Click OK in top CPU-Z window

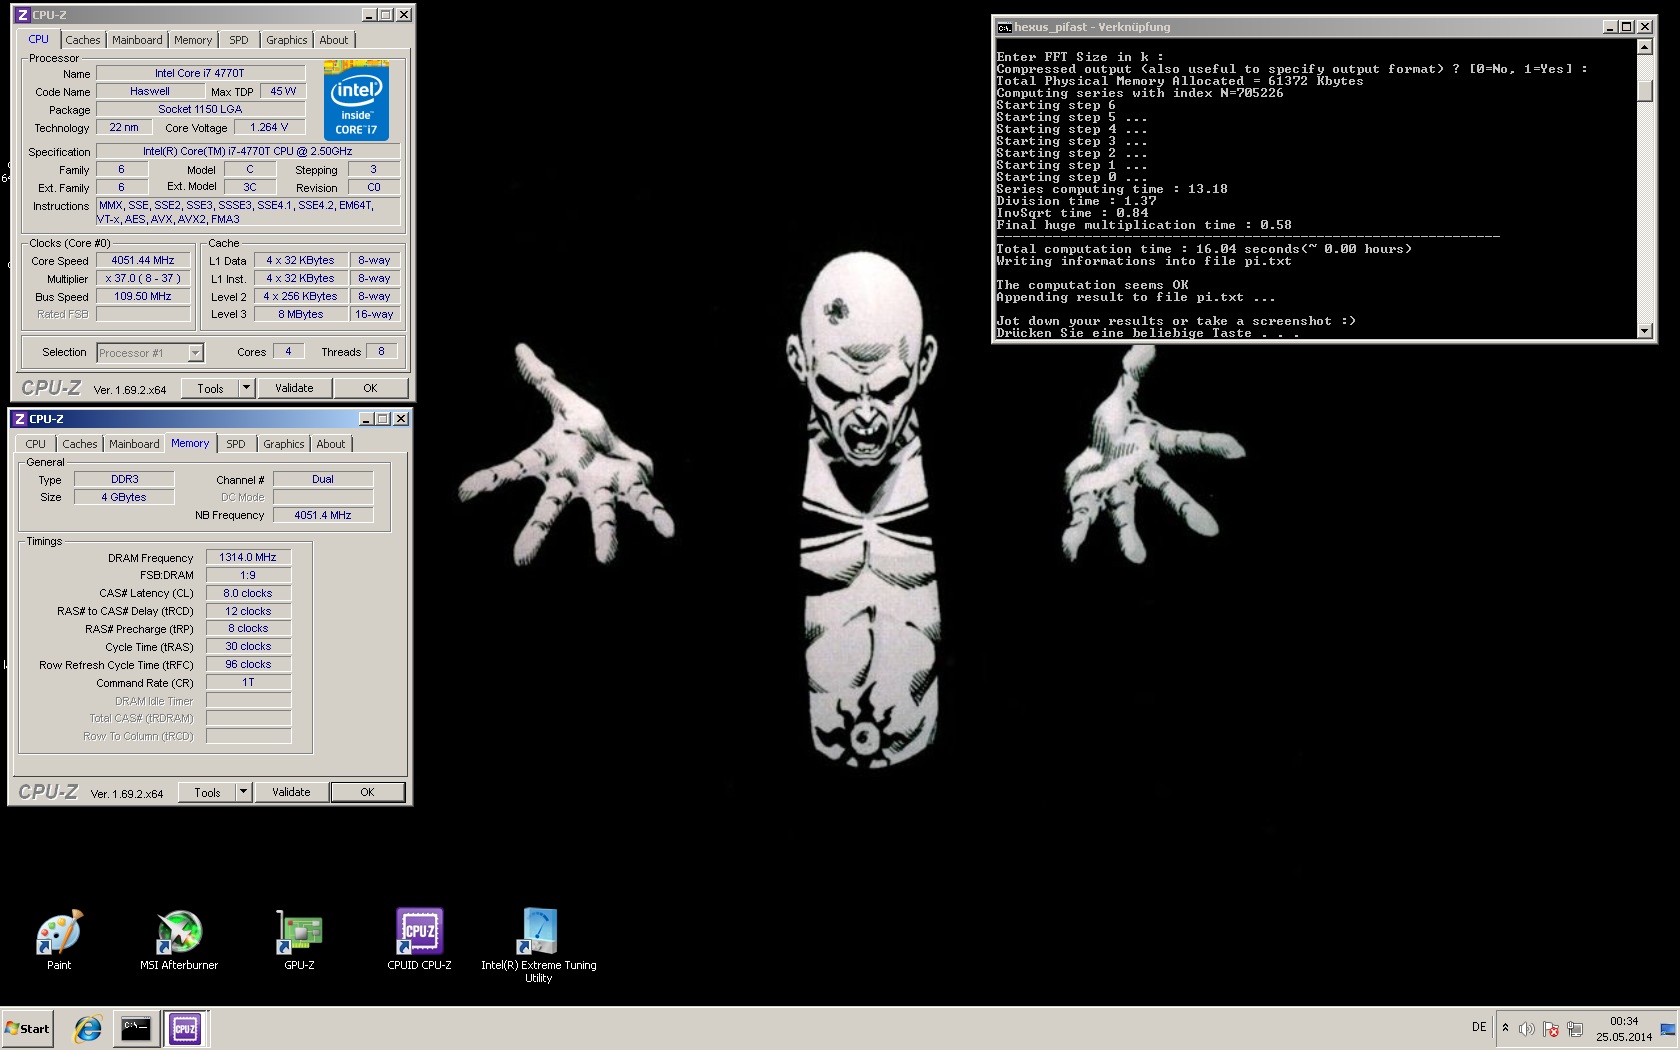tap(370, 388)
